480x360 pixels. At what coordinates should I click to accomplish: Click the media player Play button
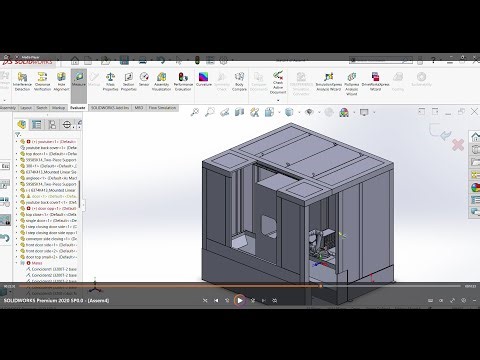[239, 300]
